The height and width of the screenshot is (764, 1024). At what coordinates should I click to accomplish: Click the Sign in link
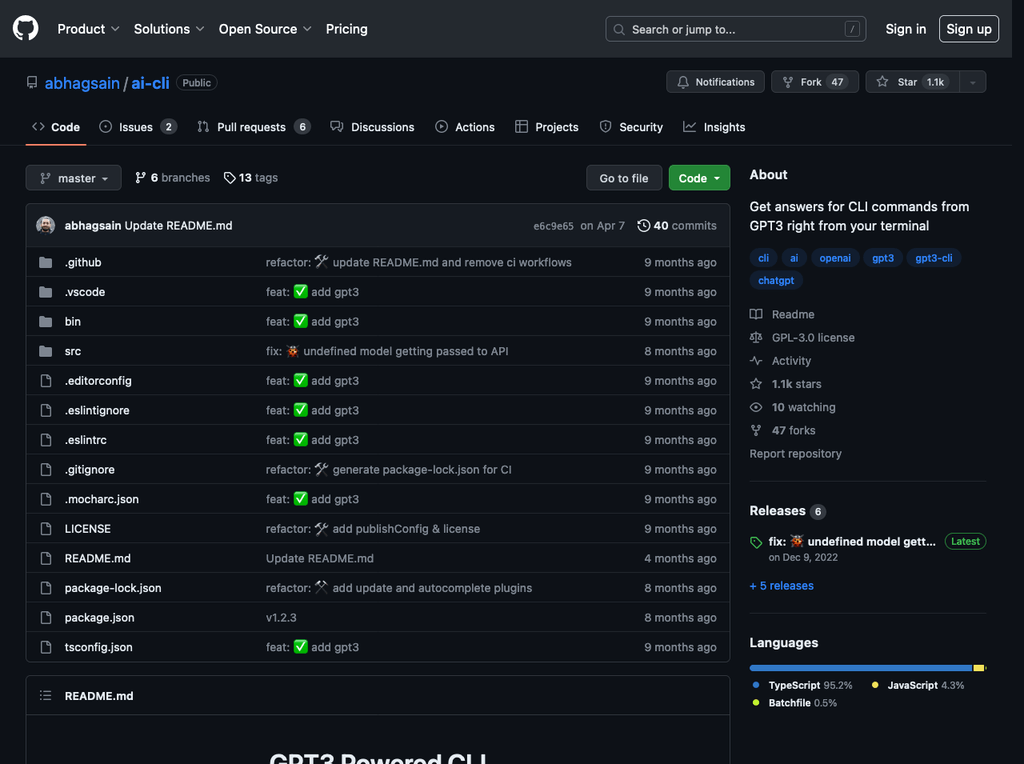905,29
